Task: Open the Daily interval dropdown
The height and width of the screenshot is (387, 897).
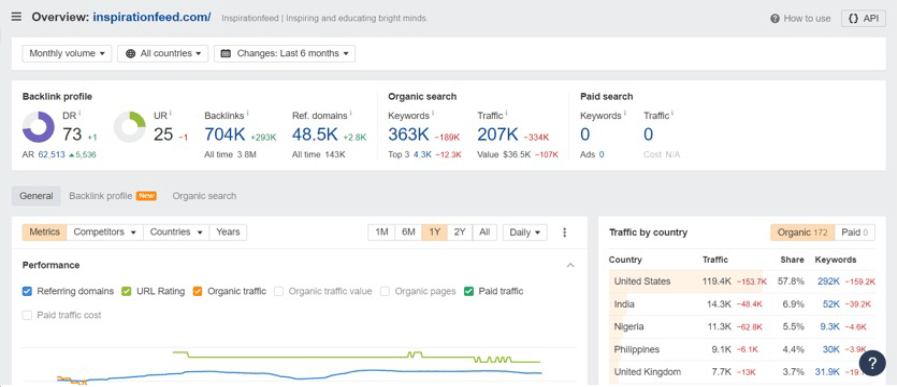Action: point(525,232)
